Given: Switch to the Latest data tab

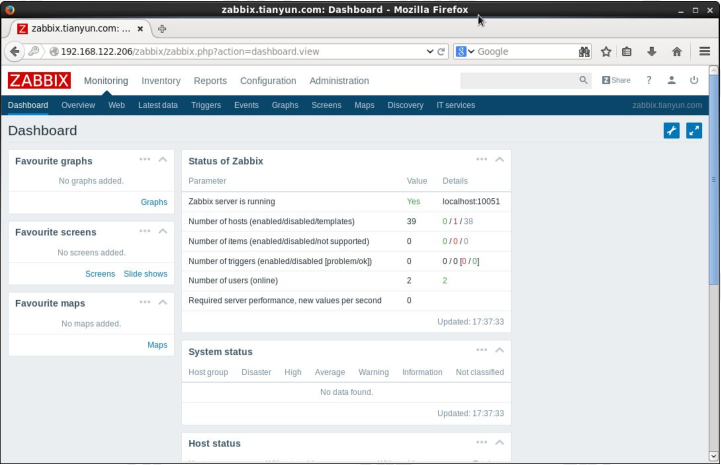Looking at the screenshot, I should (x=158, y=105).
